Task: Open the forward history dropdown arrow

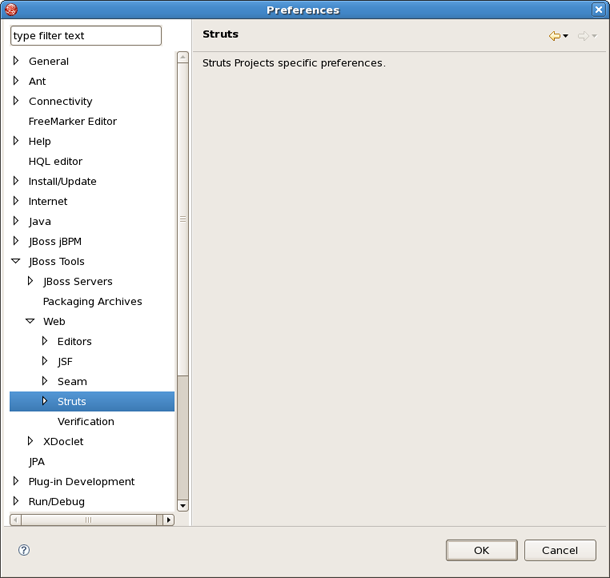Action: tap(594, 36)
